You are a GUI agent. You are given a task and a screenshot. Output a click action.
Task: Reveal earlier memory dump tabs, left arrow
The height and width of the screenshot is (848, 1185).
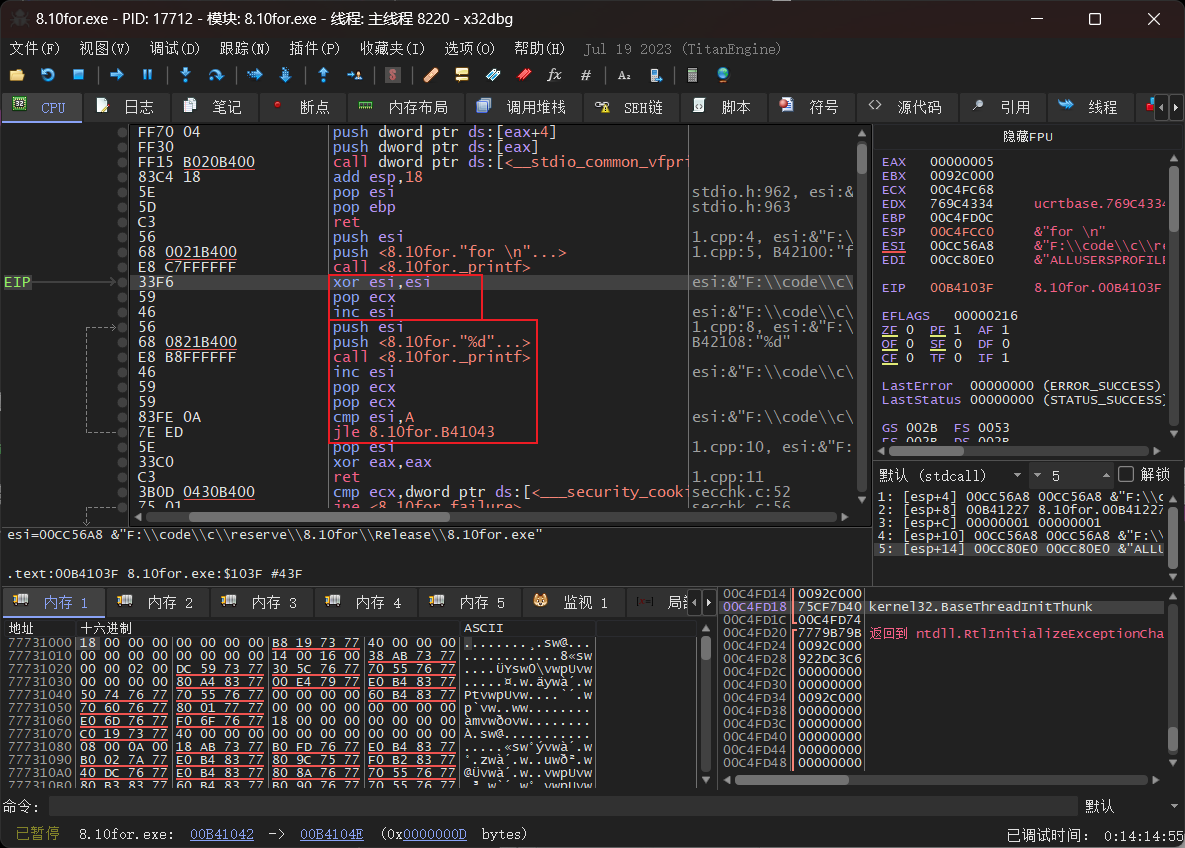[695, 602]
